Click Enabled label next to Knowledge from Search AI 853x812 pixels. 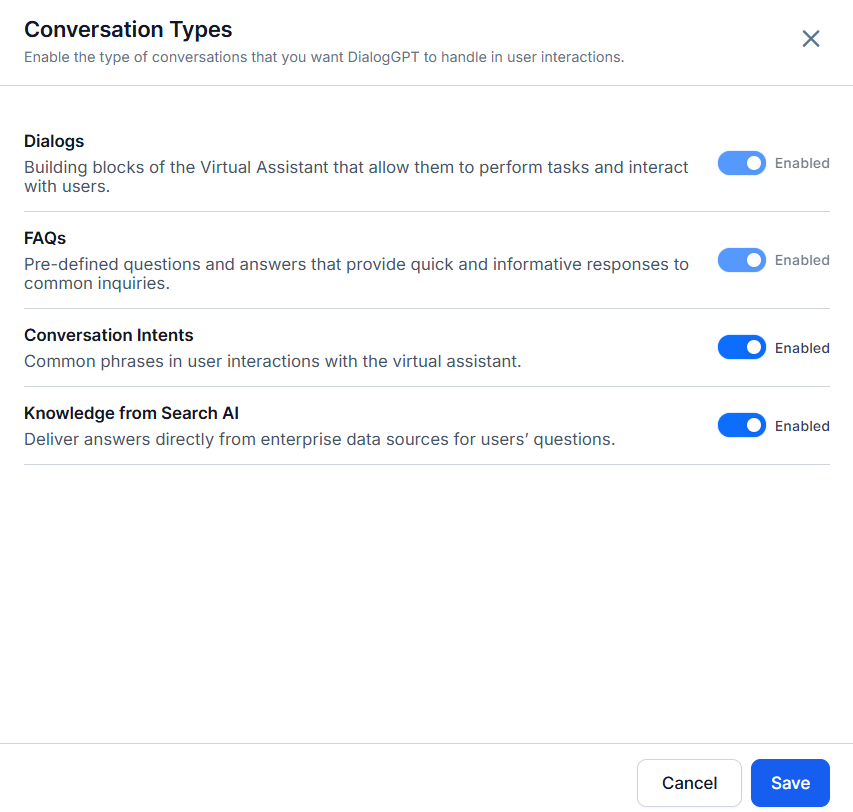pos(802,426)
